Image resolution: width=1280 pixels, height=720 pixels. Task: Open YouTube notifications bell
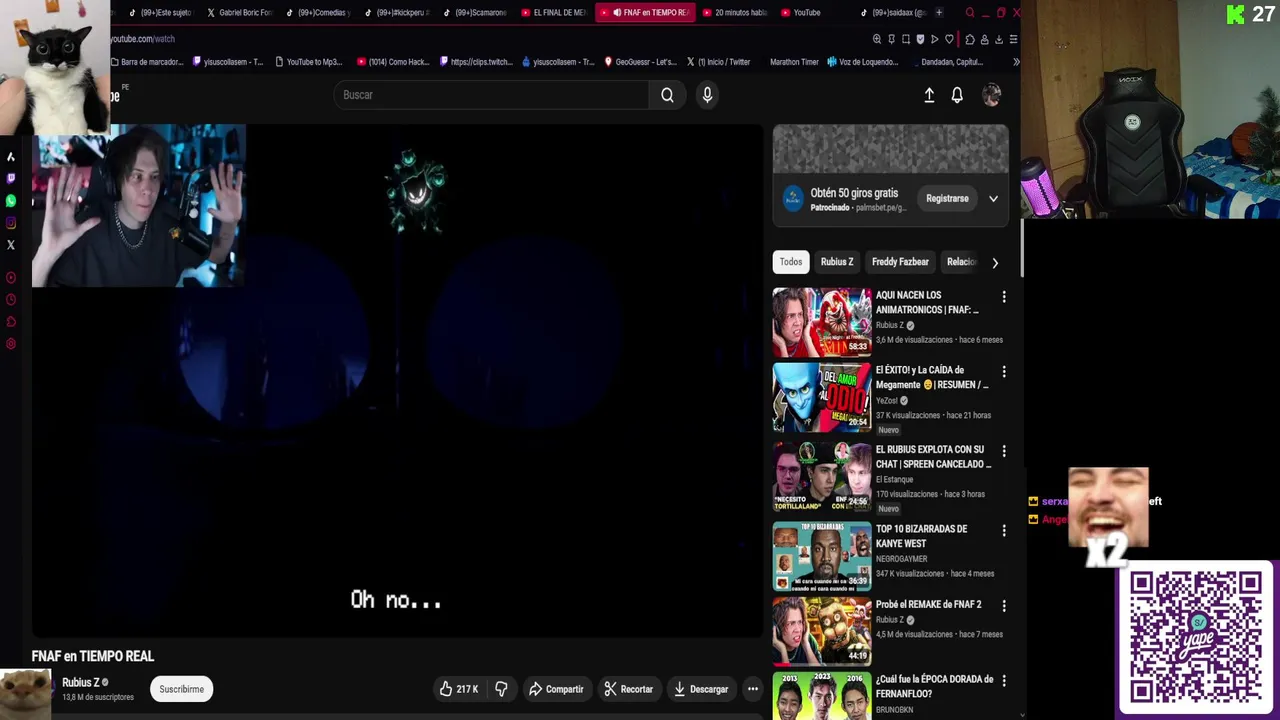[957, 95]
